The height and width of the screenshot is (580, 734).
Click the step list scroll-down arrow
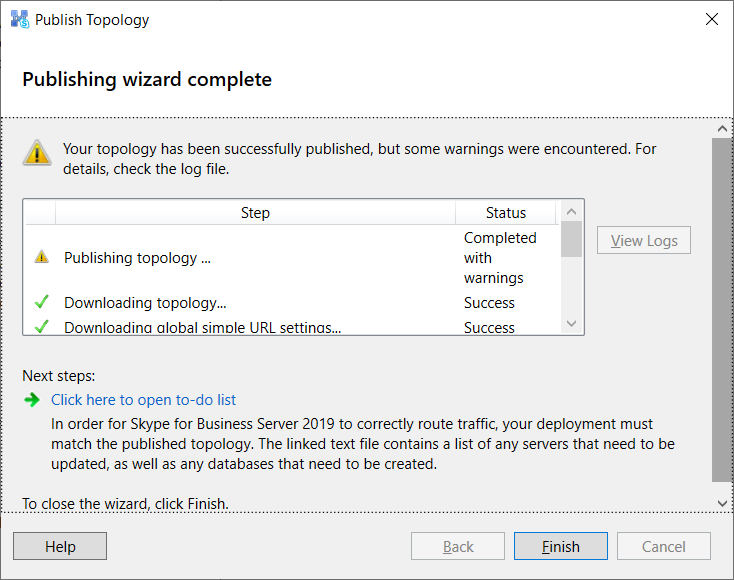click(571, 323)
